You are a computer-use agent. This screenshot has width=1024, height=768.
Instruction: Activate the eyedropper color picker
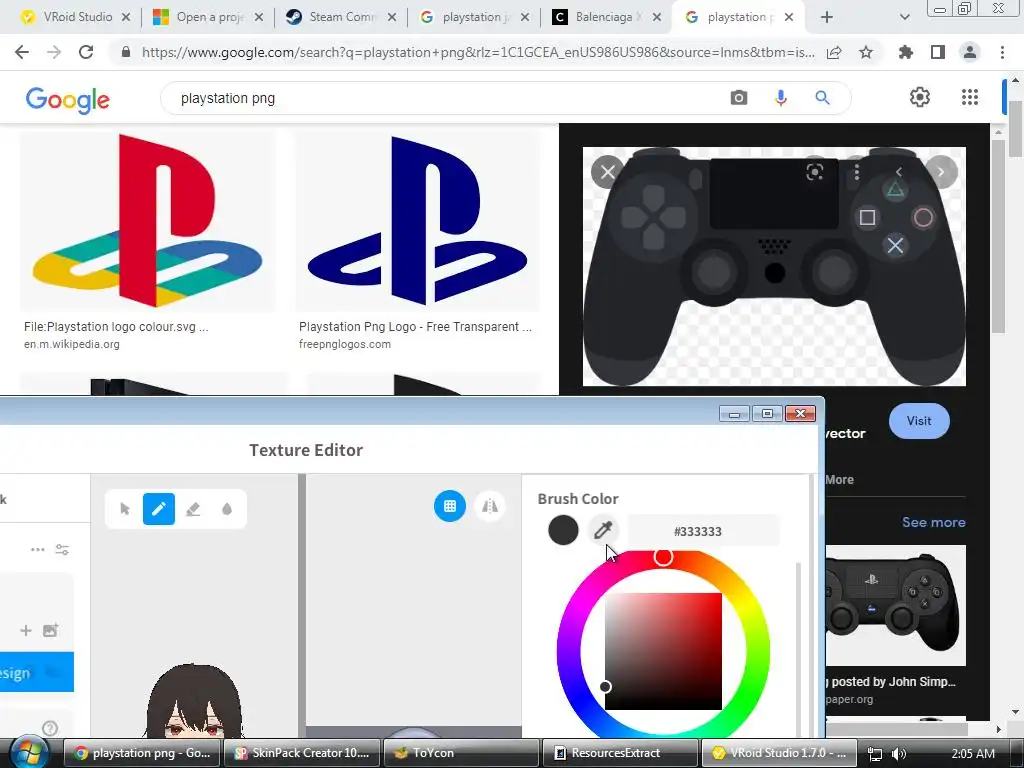(603, 530)
